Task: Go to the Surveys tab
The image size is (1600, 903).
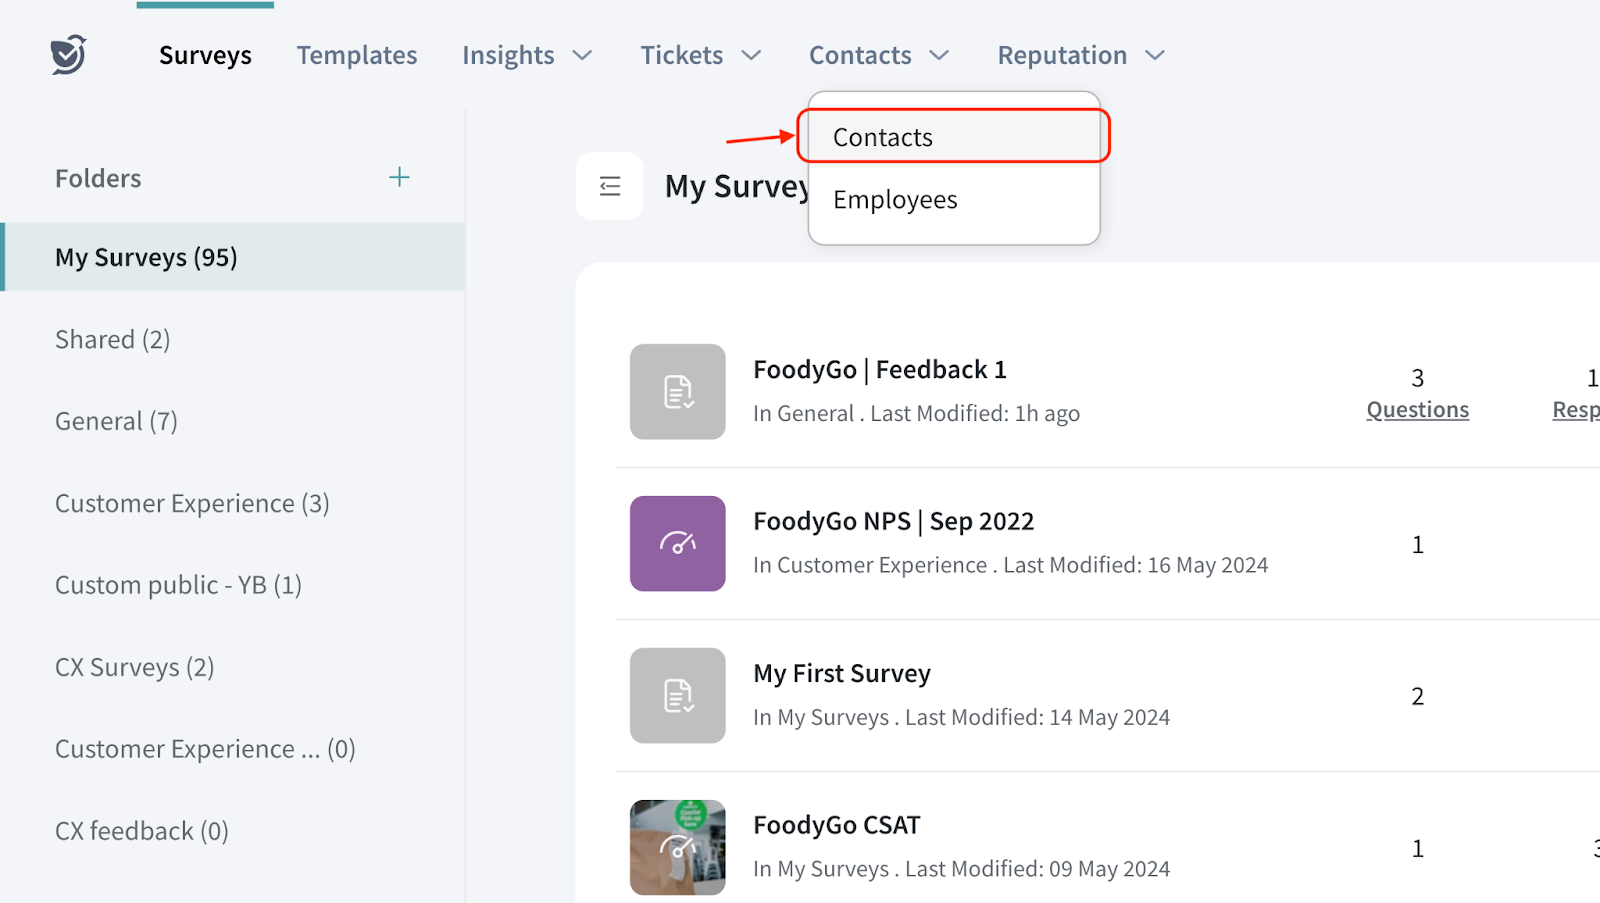Action: pyautogui.click(x=205, y=55)
